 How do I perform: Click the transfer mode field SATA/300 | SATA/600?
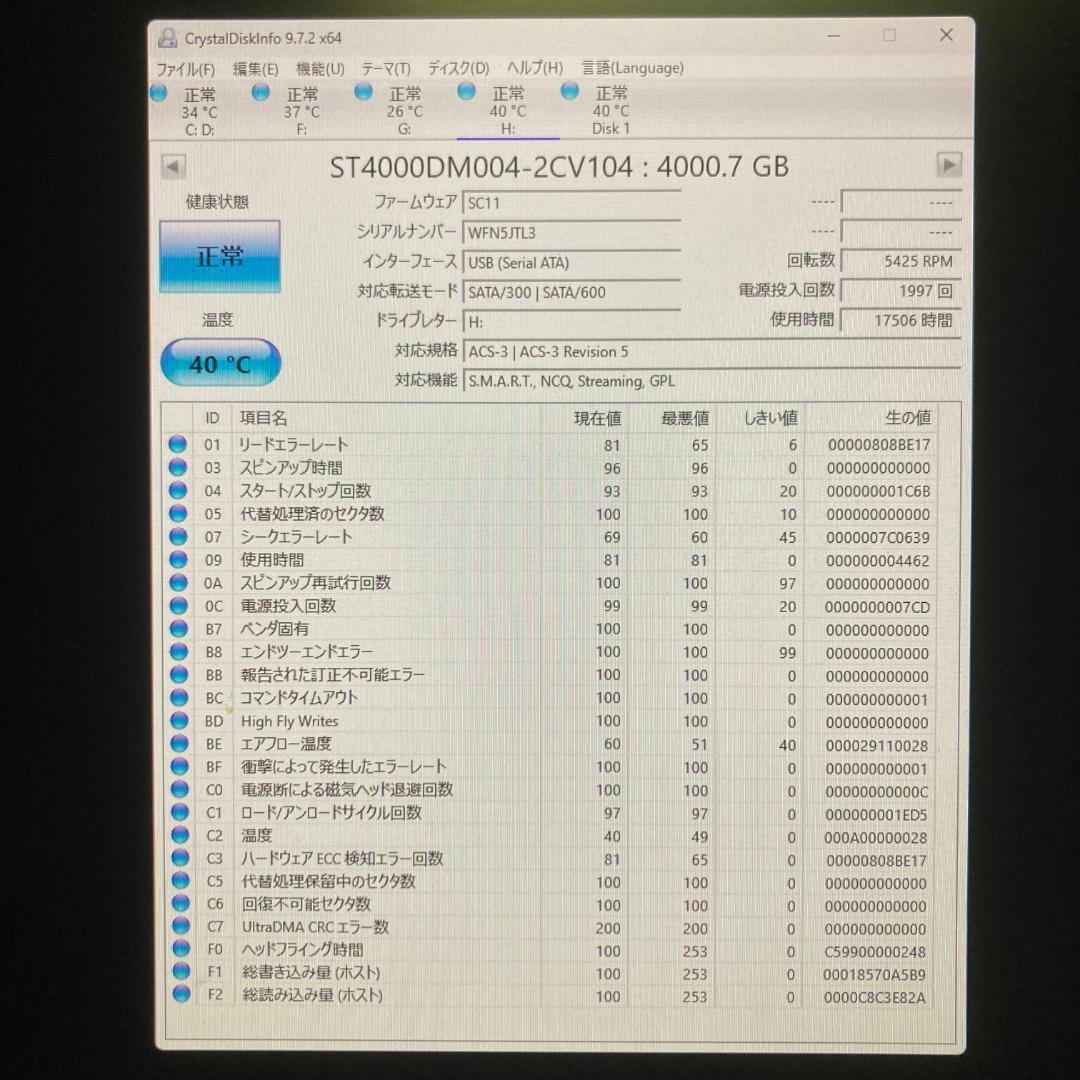point(572,292)
